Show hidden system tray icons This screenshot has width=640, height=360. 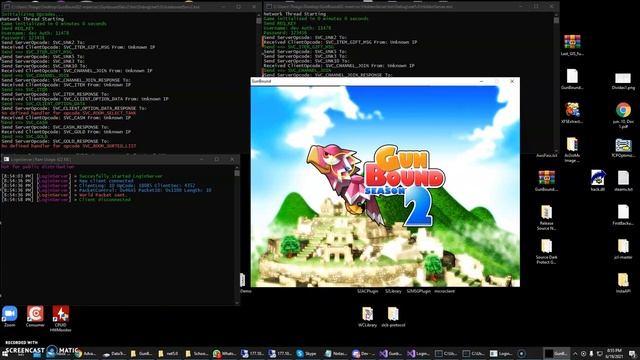(x=575, y=353)
